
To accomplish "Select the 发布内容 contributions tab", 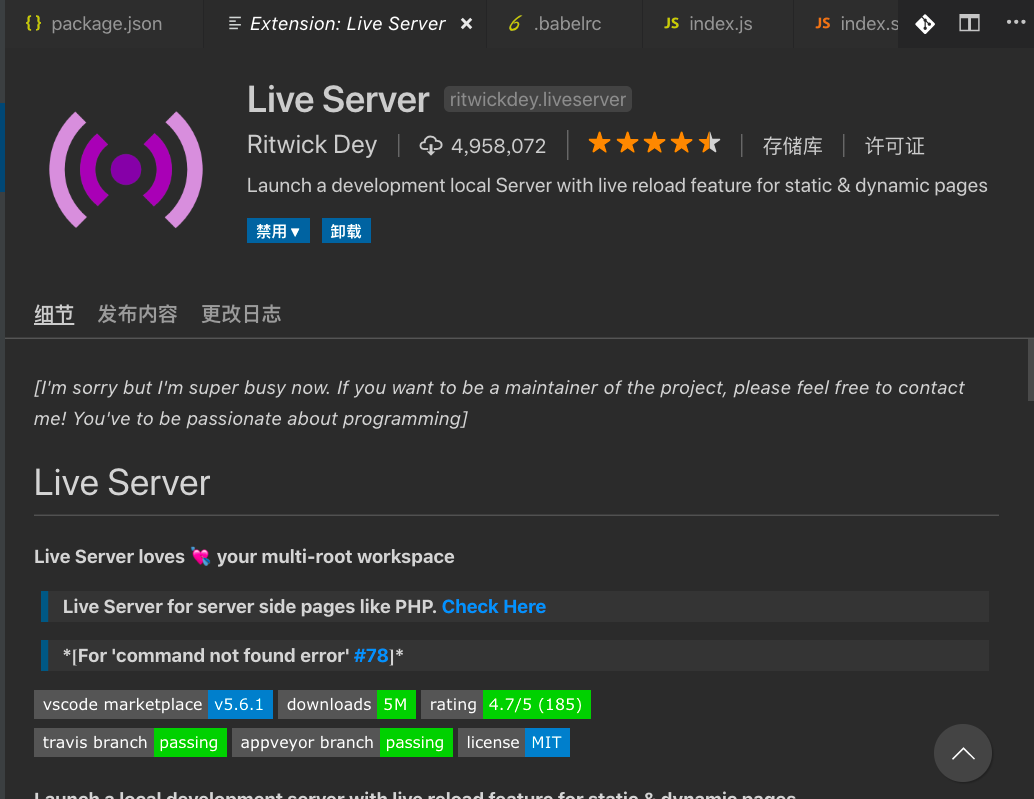I will [x=138, y=314].
